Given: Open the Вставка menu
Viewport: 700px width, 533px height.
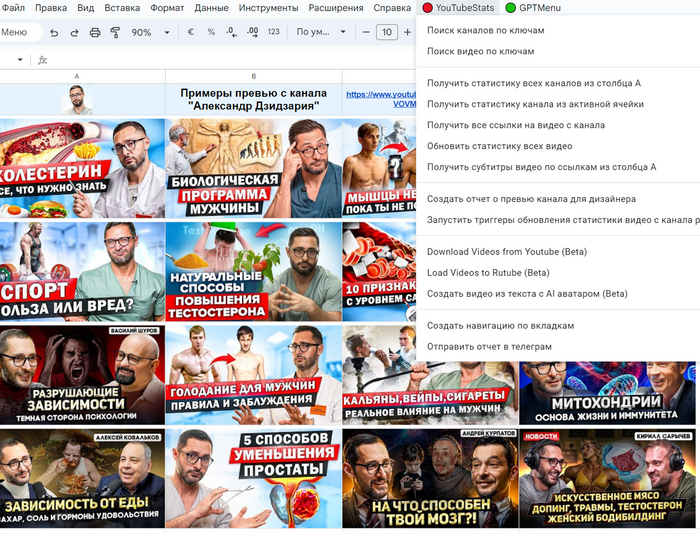Looking at the screenshot, I should click(122, 8).
